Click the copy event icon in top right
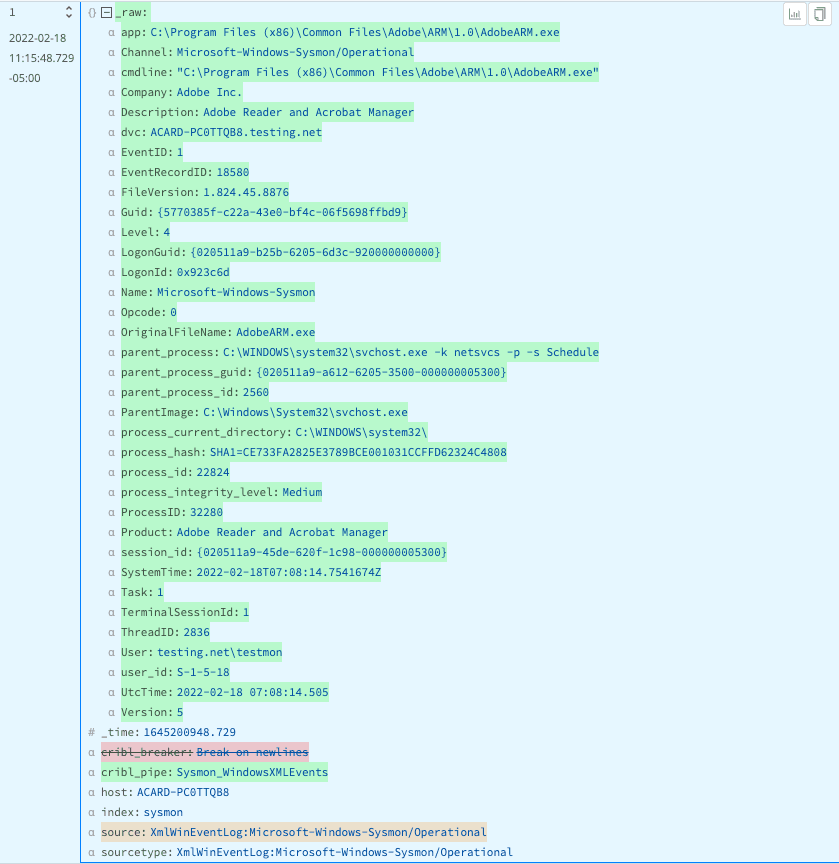The width and height of the screenshot is (839, 864). pyautogui.click(x=821, y=16)
